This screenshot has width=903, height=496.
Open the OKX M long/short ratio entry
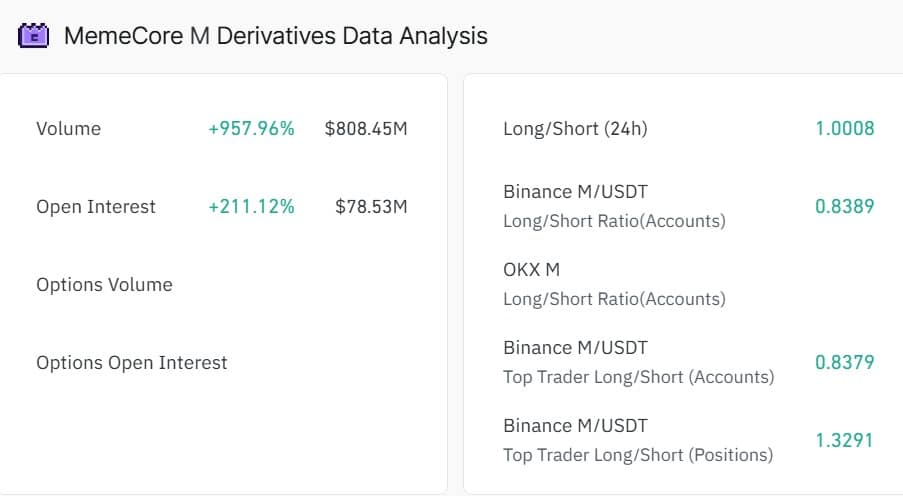tap(614, 283)
